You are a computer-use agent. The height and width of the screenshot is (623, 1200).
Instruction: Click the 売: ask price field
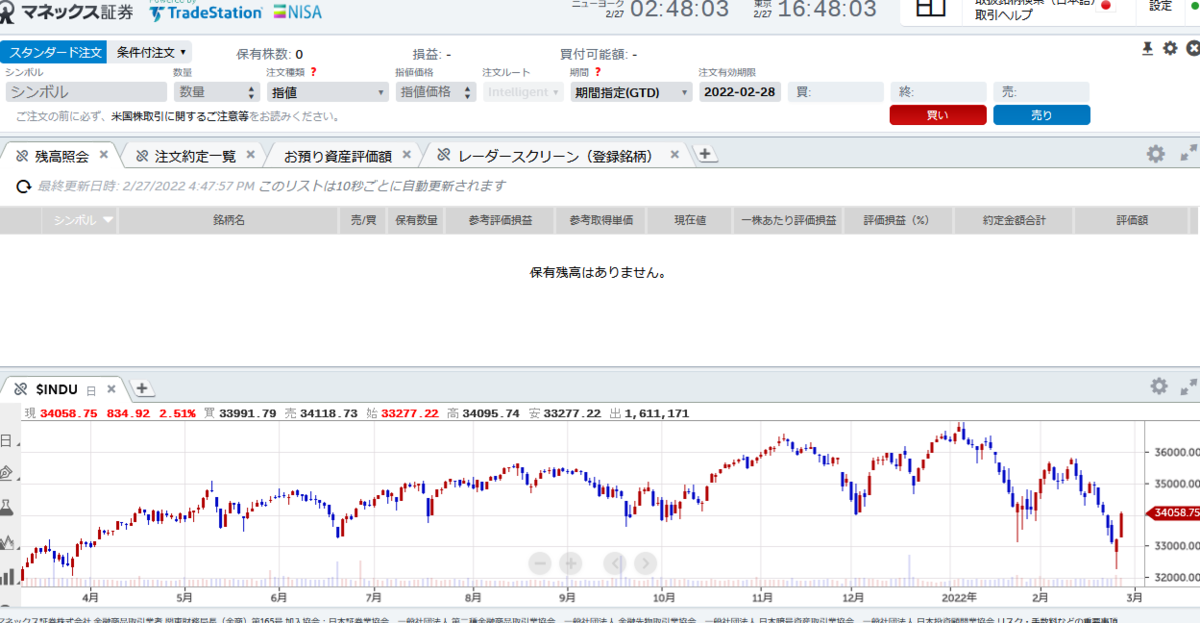pos(1042,92)
